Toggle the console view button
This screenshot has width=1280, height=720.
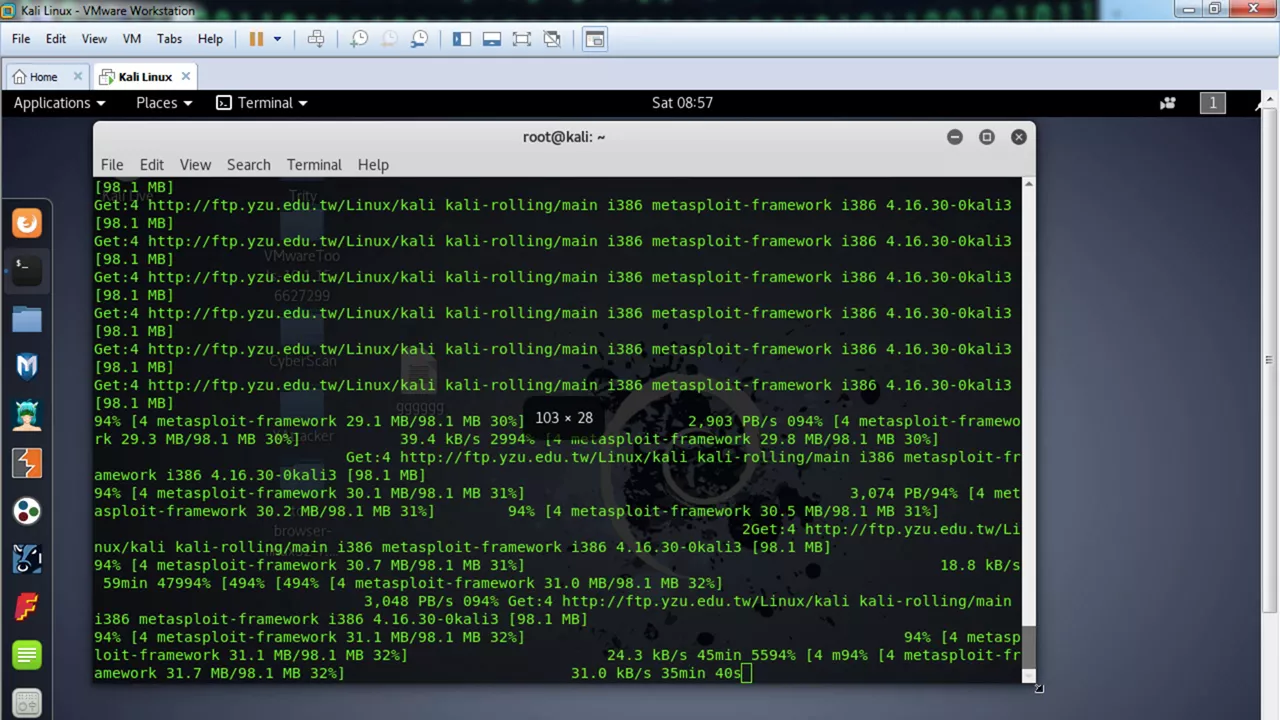coord(595,39)
